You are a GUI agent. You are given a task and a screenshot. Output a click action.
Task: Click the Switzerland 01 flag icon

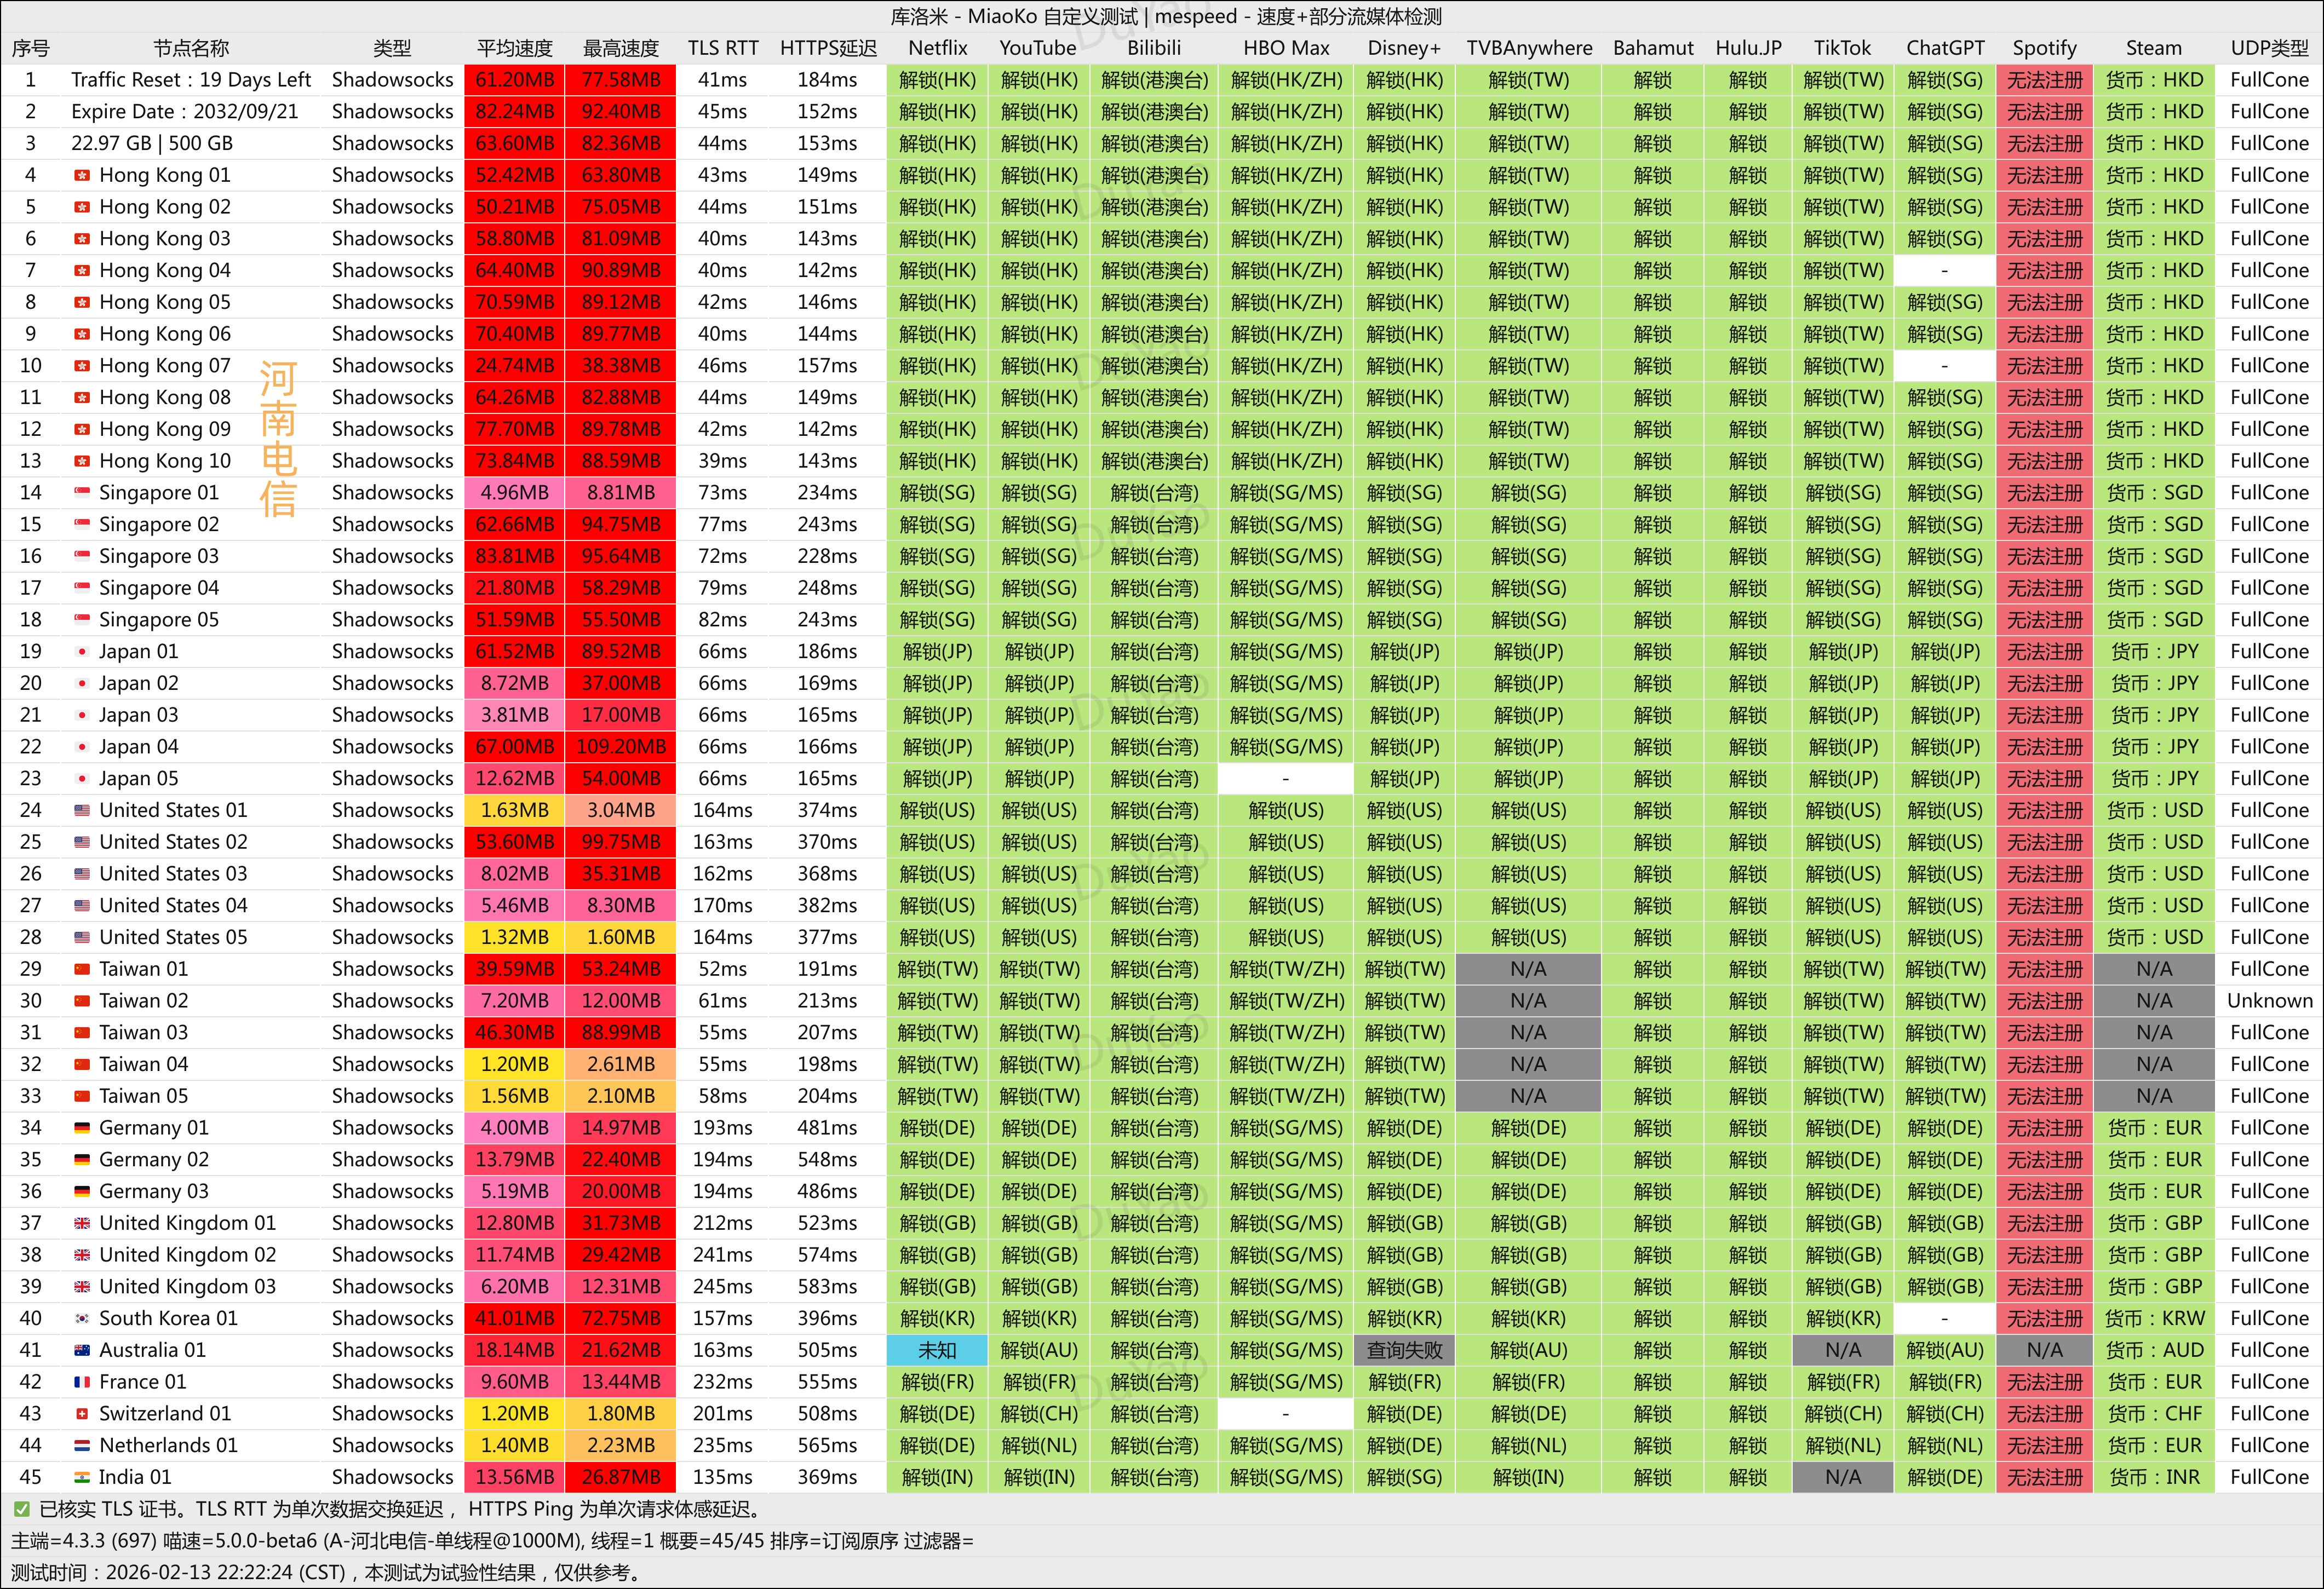click(82, 1414)
